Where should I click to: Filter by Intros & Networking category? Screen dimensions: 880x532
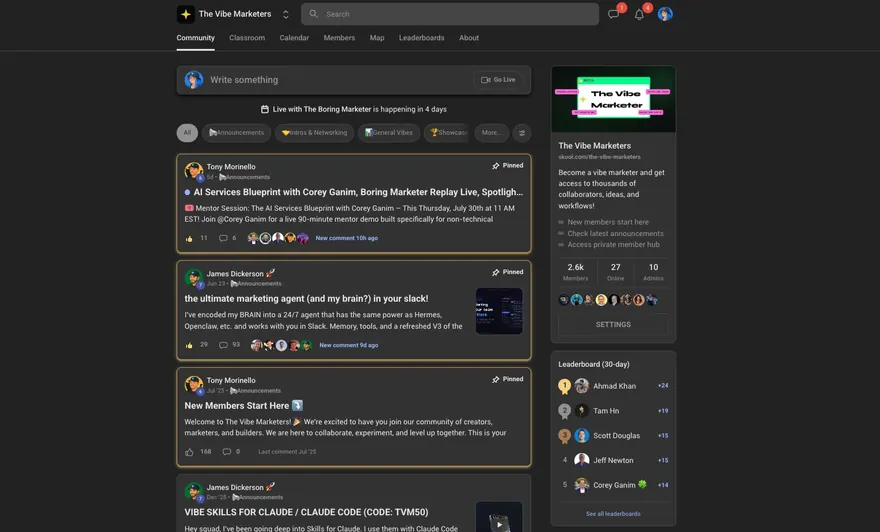[314, 132]
